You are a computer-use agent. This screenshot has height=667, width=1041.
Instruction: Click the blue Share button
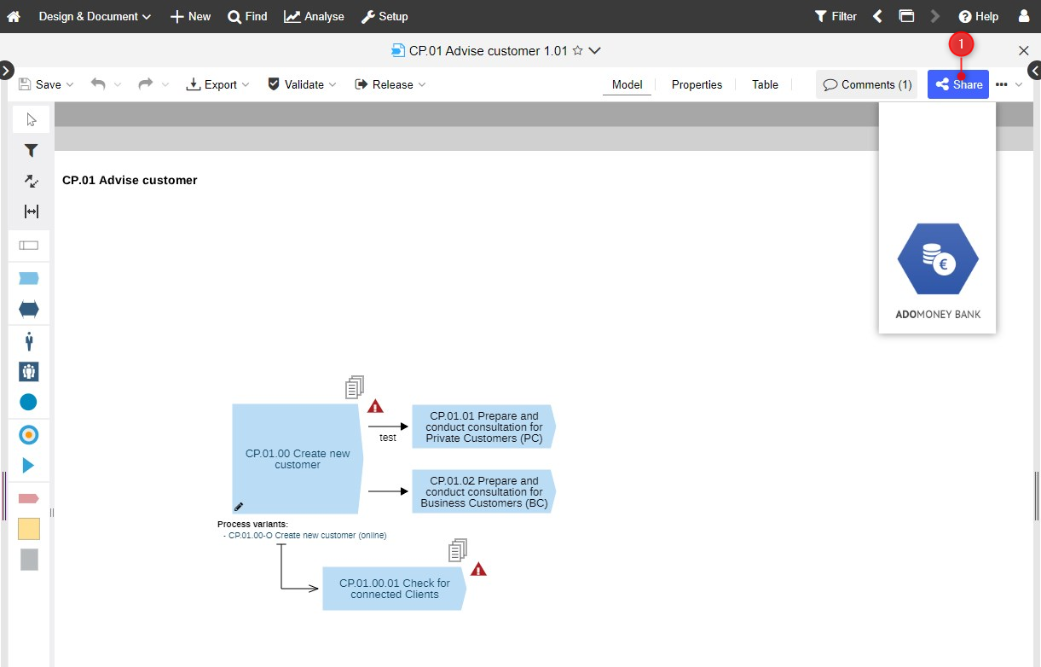coord(958,84)
